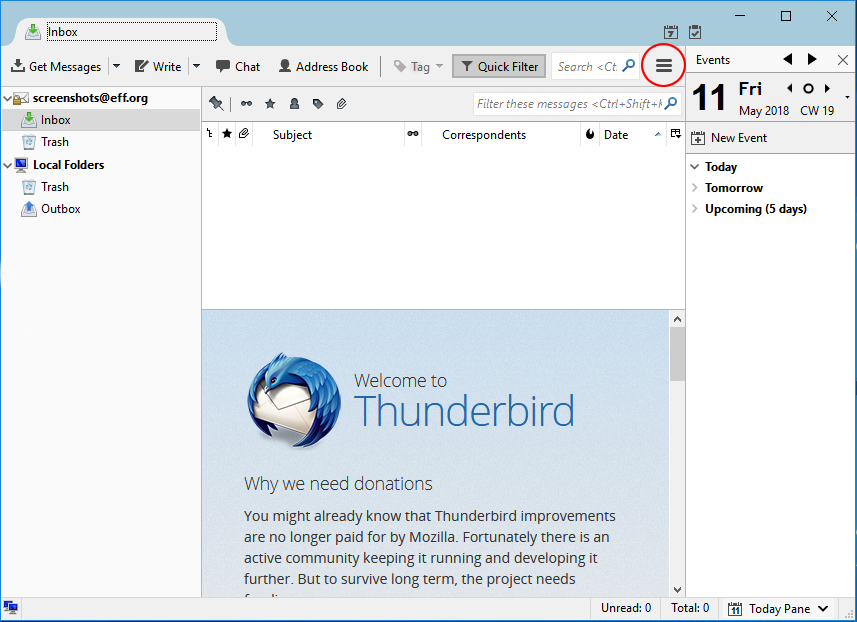The image size is (857, 622).
Task: Click the welcome page scrollbar up arrow
Action: (x=677, y=319)
